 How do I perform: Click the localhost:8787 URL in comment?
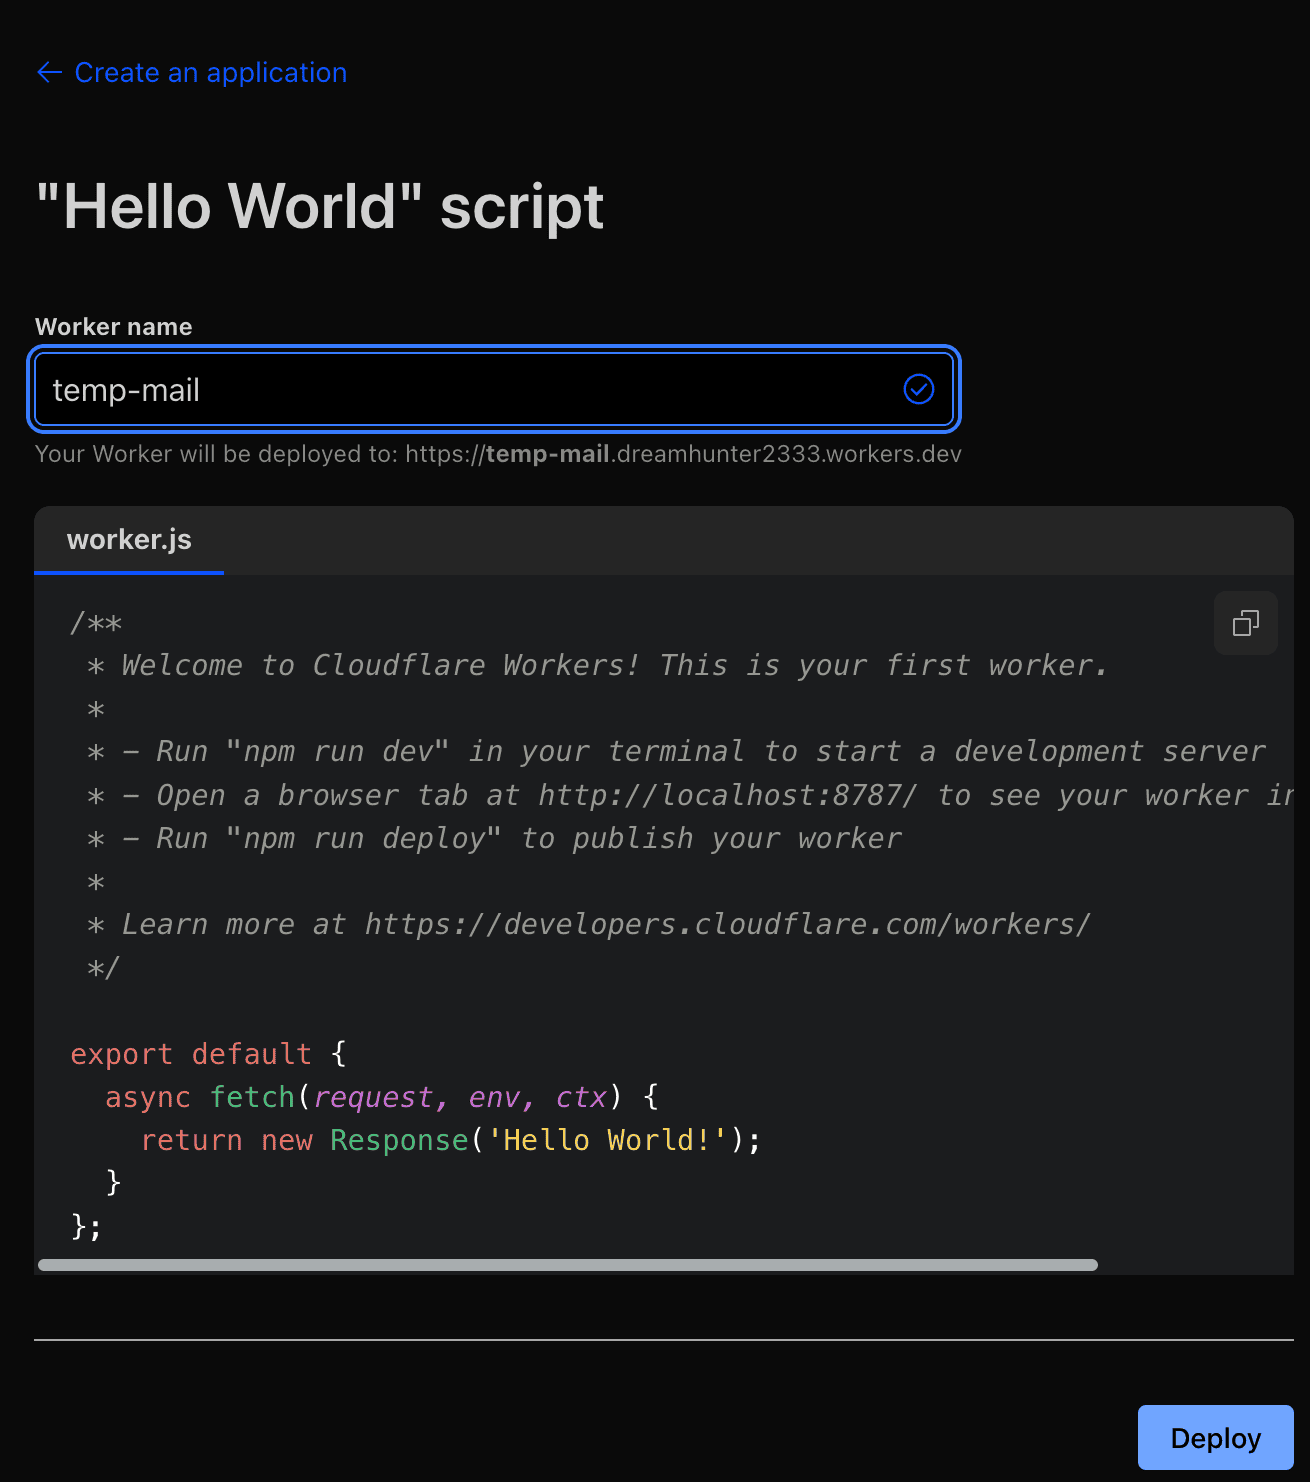[x=727, y=795]
